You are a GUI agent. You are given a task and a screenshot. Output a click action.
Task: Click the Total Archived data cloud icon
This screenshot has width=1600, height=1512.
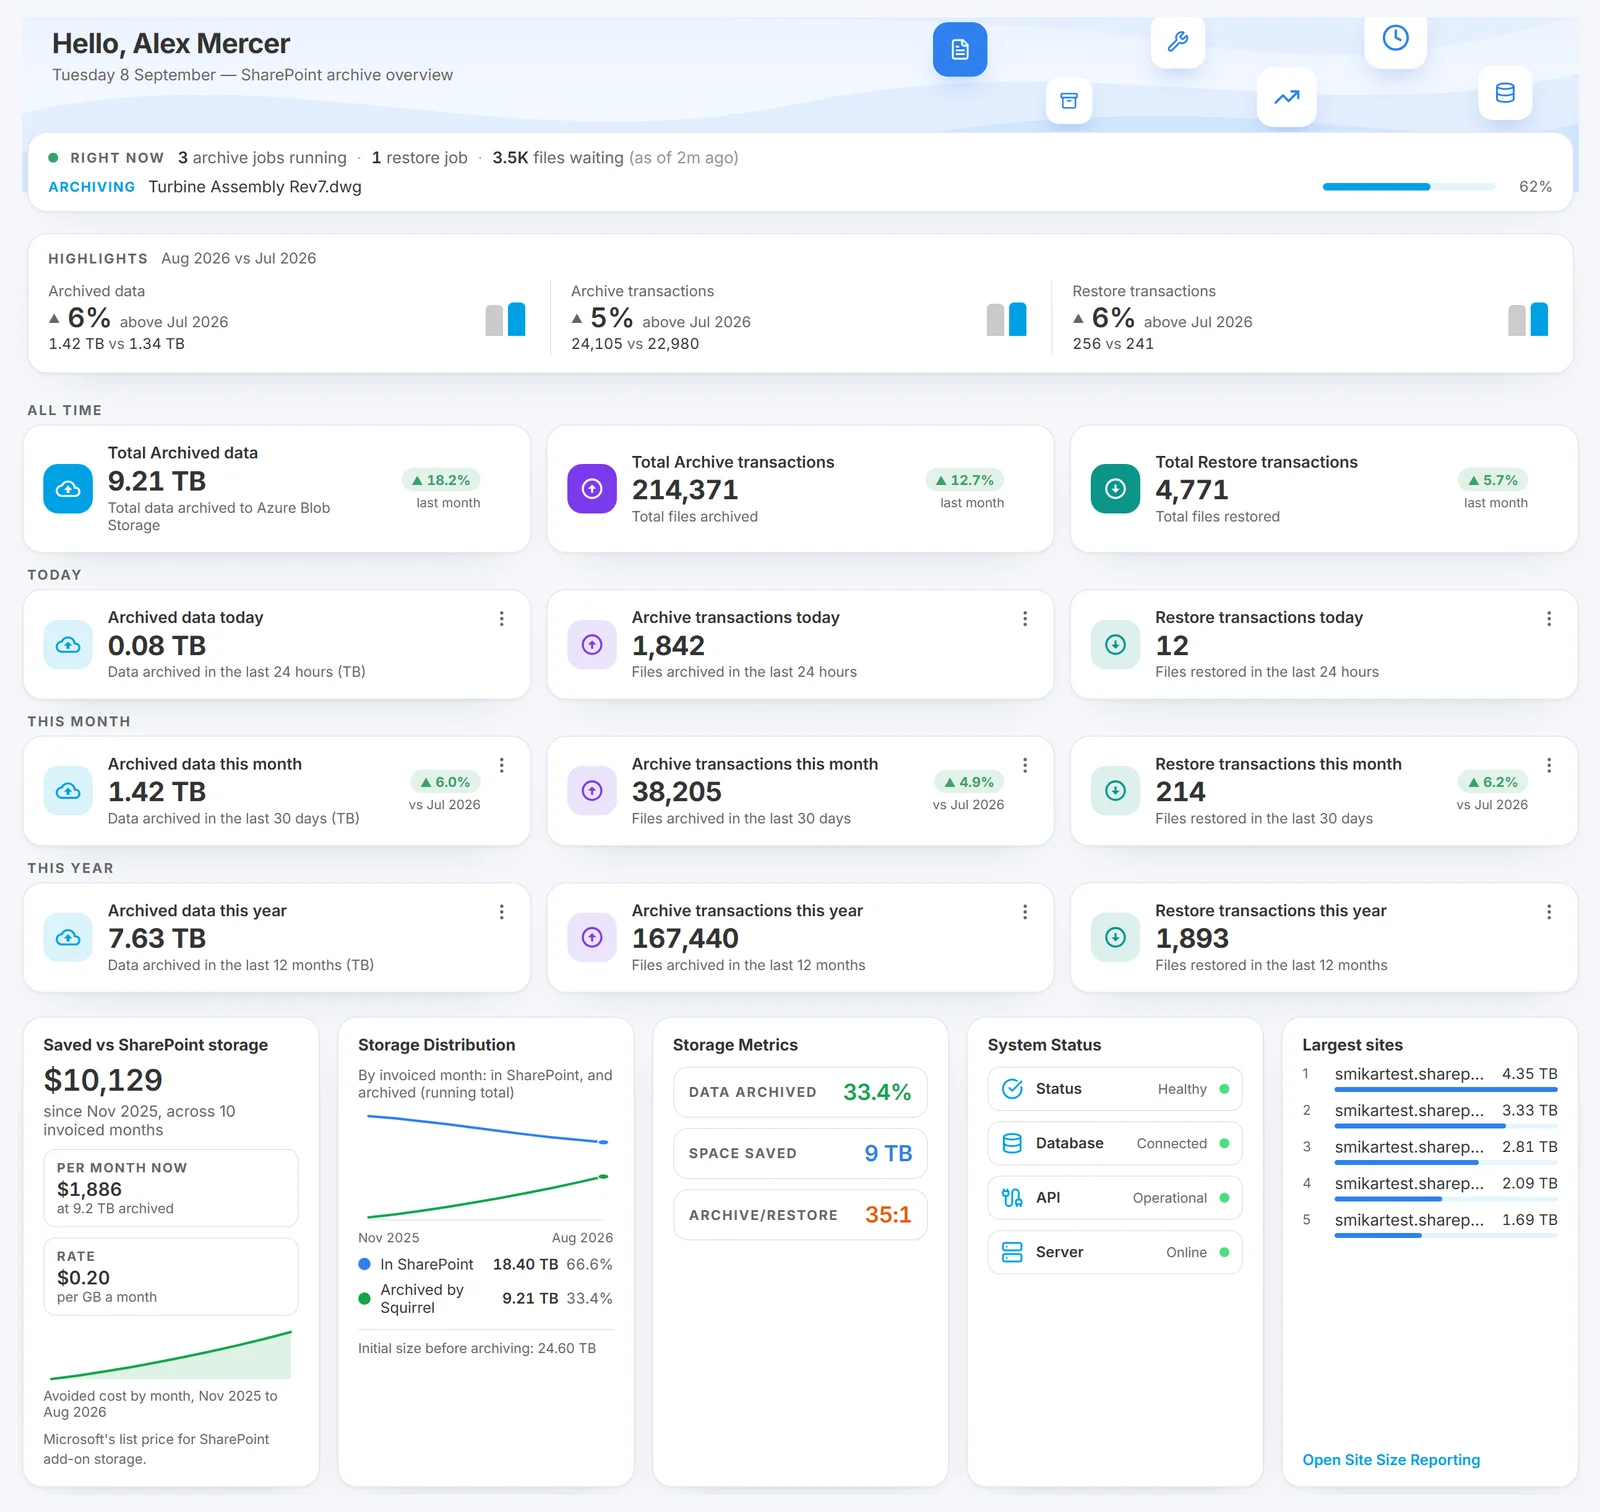[x=68, y=489]
